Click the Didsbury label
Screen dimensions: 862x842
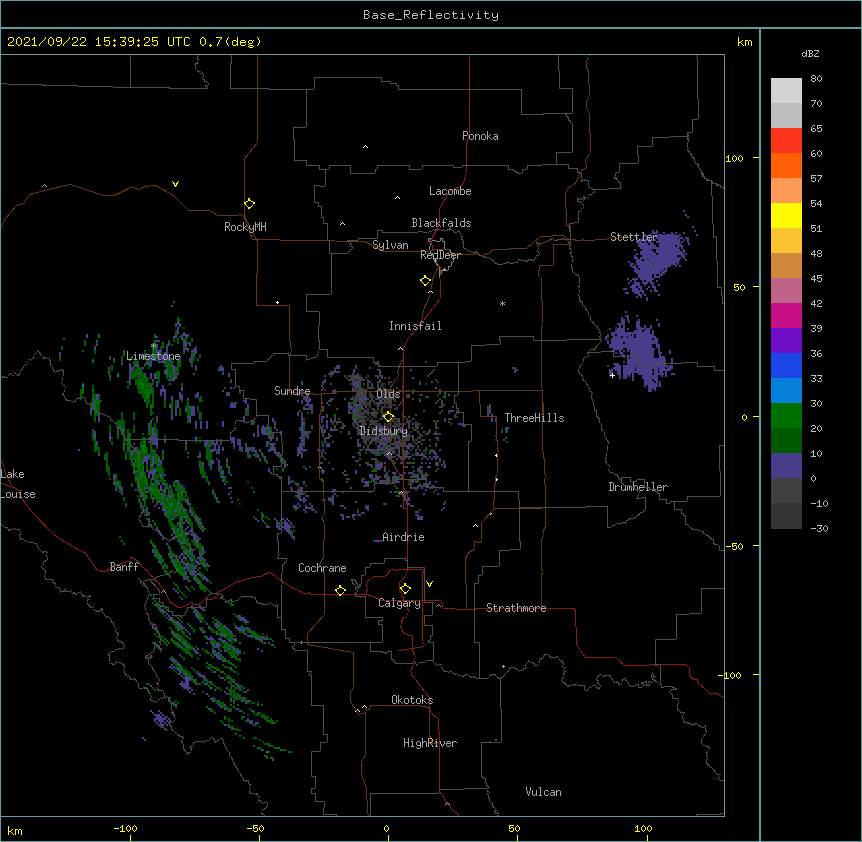click(x=383, y=431)
